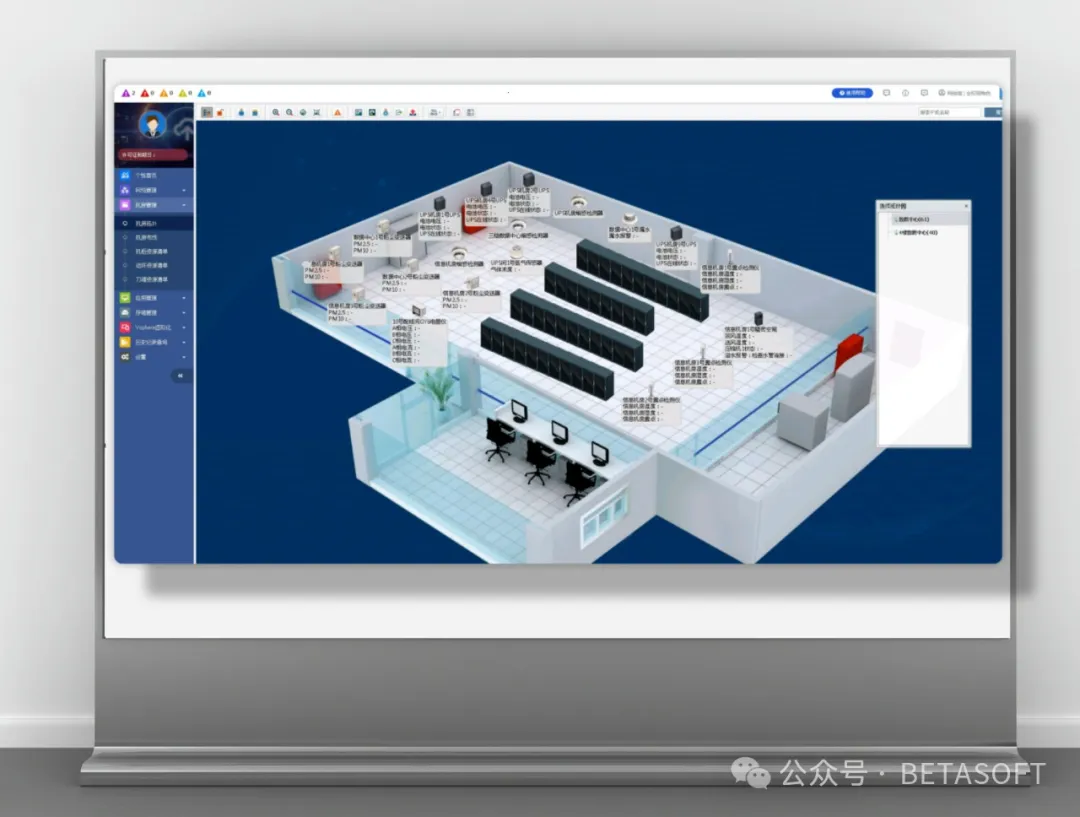Expand arrow on yellow folder icon row
This screenshot has height=817, width=1080.
coord(184,342)
